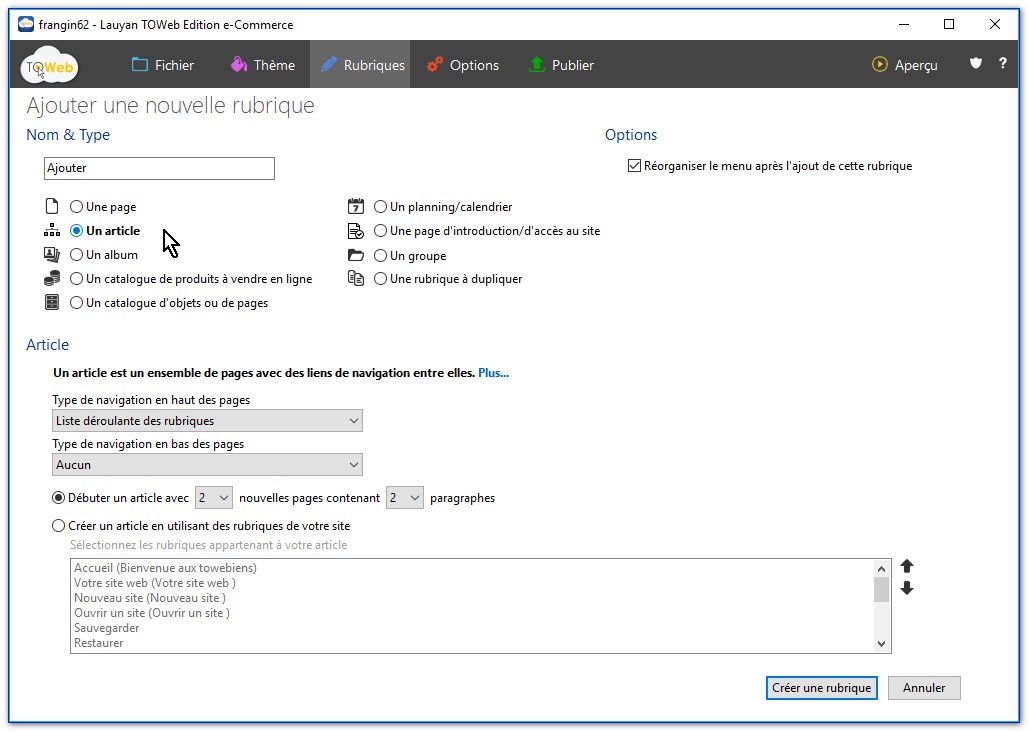Click the album icon next to Un album
The height and width of the screenshot is (732, 1029).
pos(52,255)
